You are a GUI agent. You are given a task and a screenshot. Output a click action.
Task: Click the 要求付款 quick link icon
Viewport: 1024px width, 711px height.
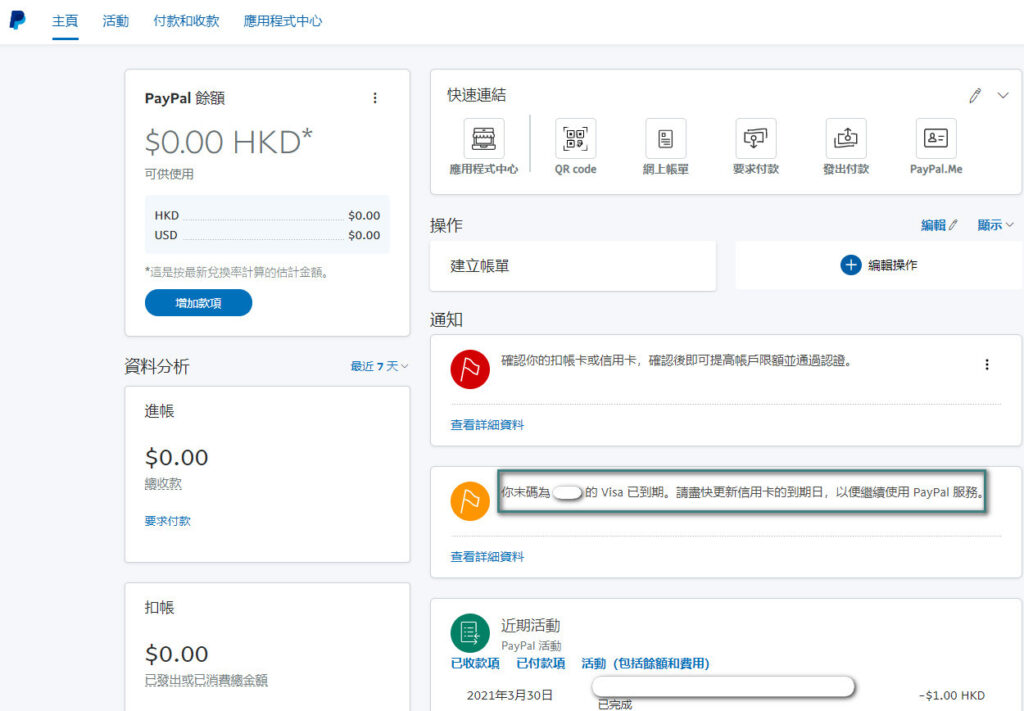click(756, 138)
